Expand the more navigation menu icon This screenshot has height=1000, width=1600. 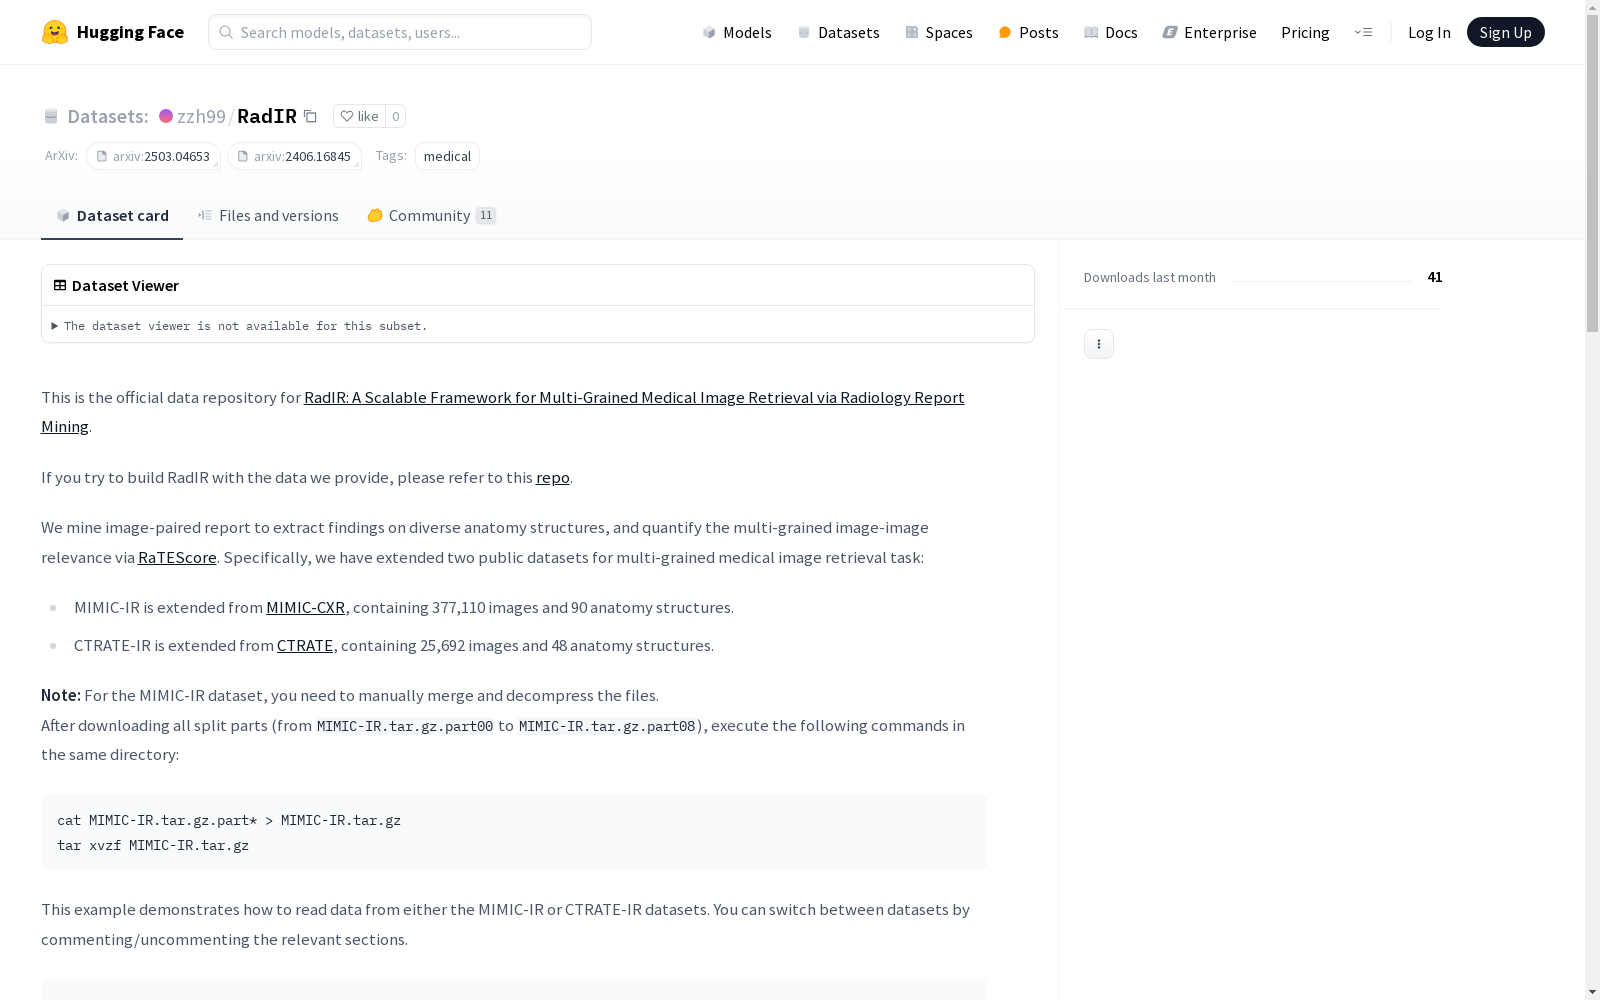click(1363, 32)
